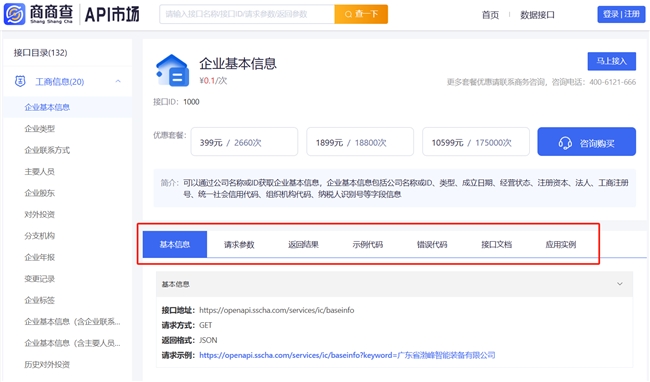Focus the API name search input field

point(247,15)
